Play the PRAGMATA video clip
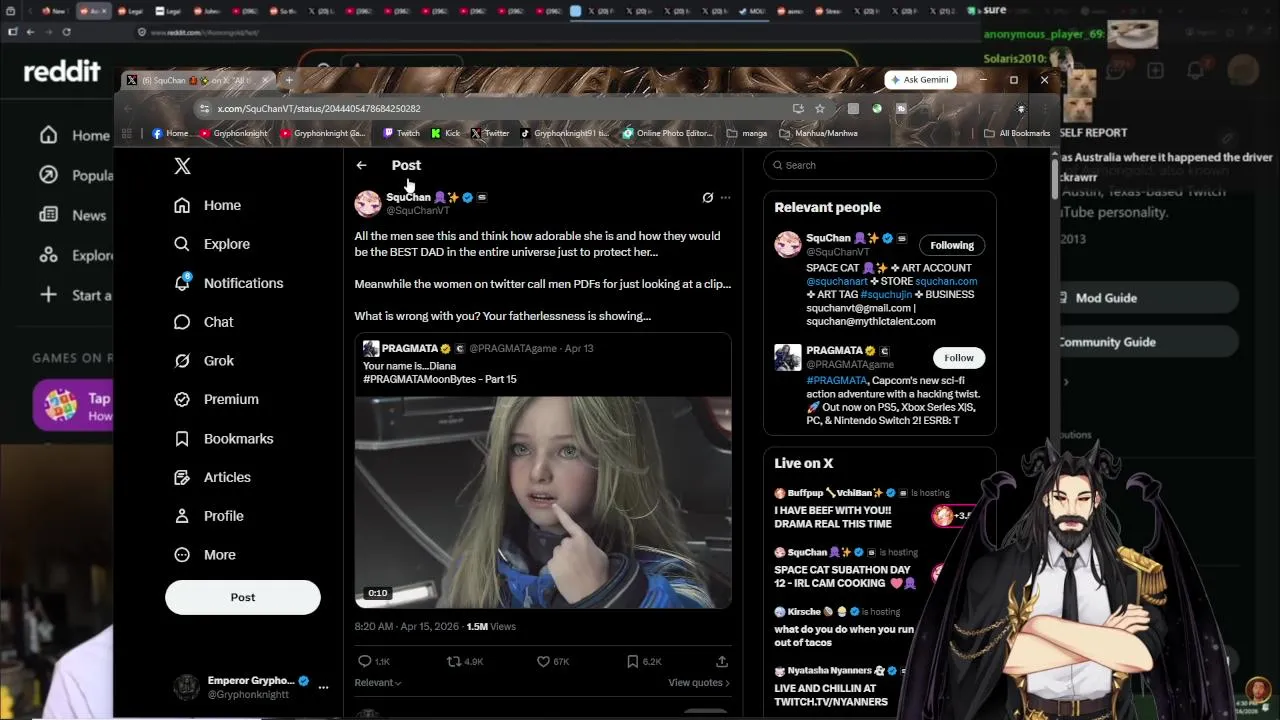1280x720 pixels. point(543,502)
